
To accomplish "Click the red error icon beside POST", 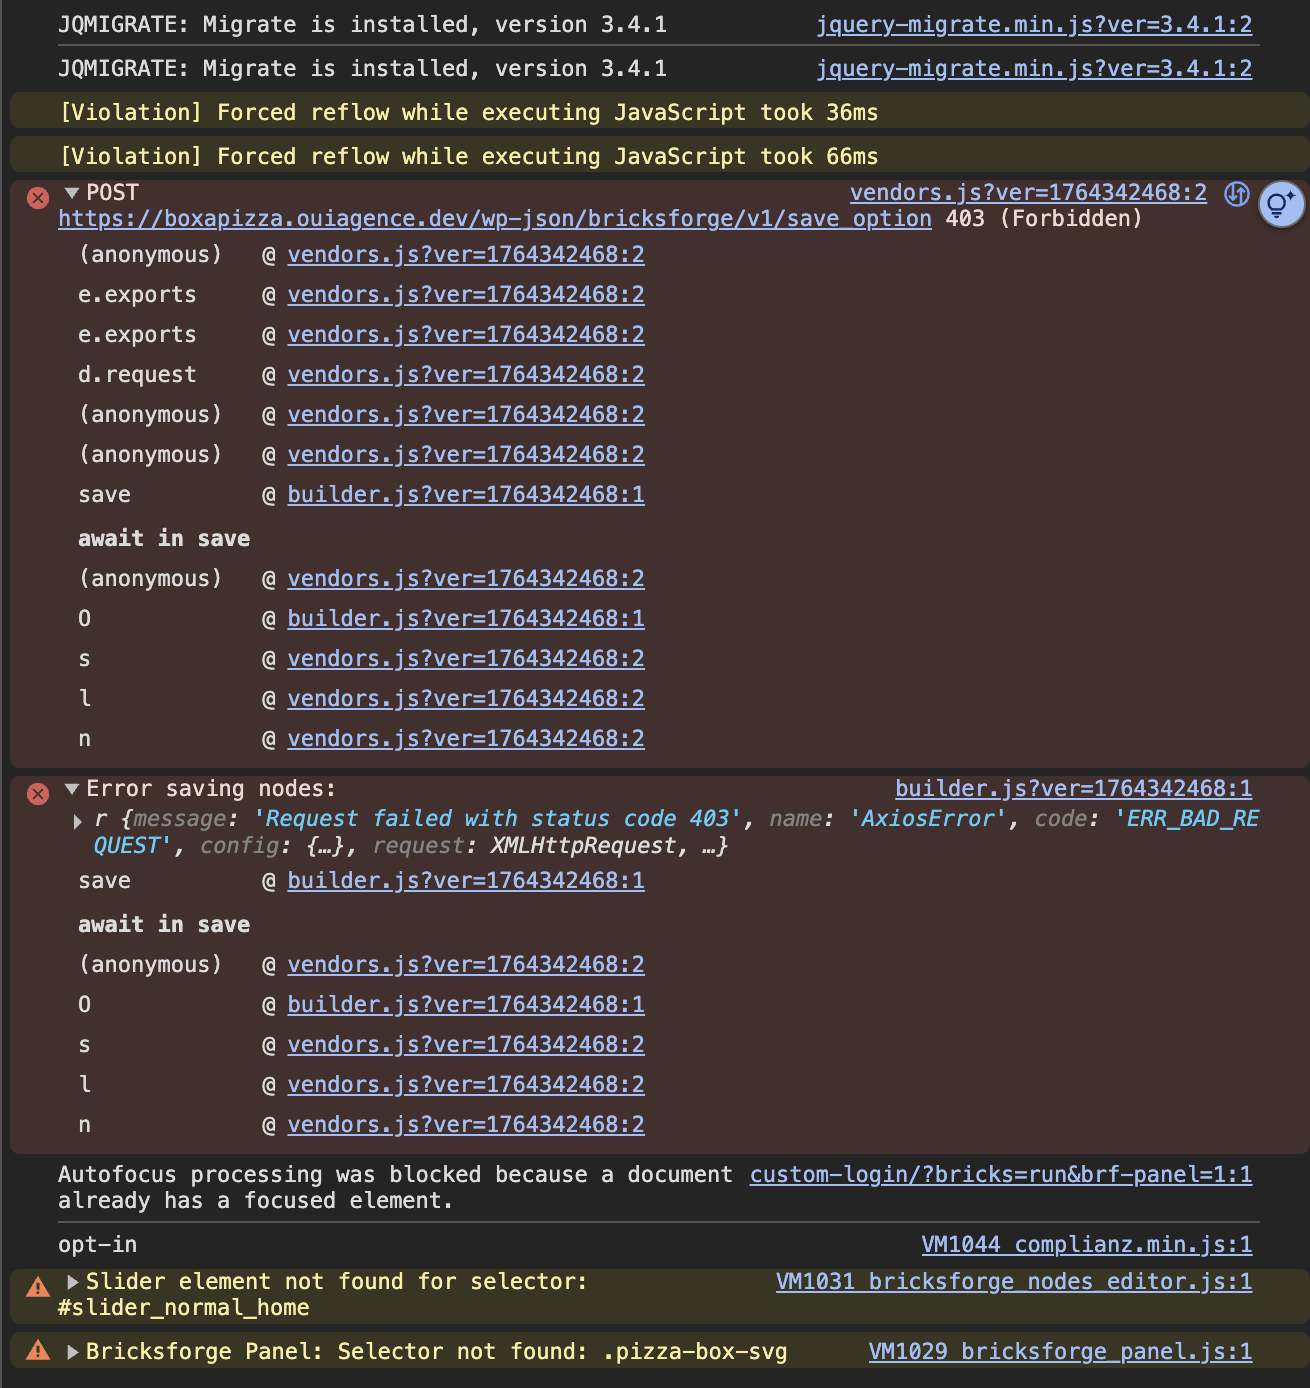I will (38, 198).
